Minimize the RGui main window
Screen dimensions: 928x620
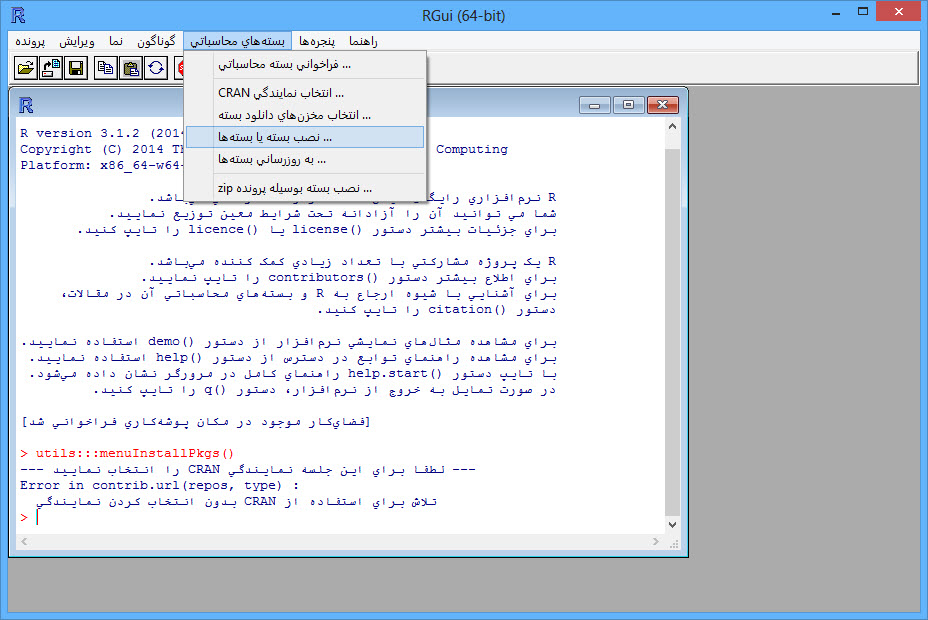pyautogui.click(x=836, y=13)
